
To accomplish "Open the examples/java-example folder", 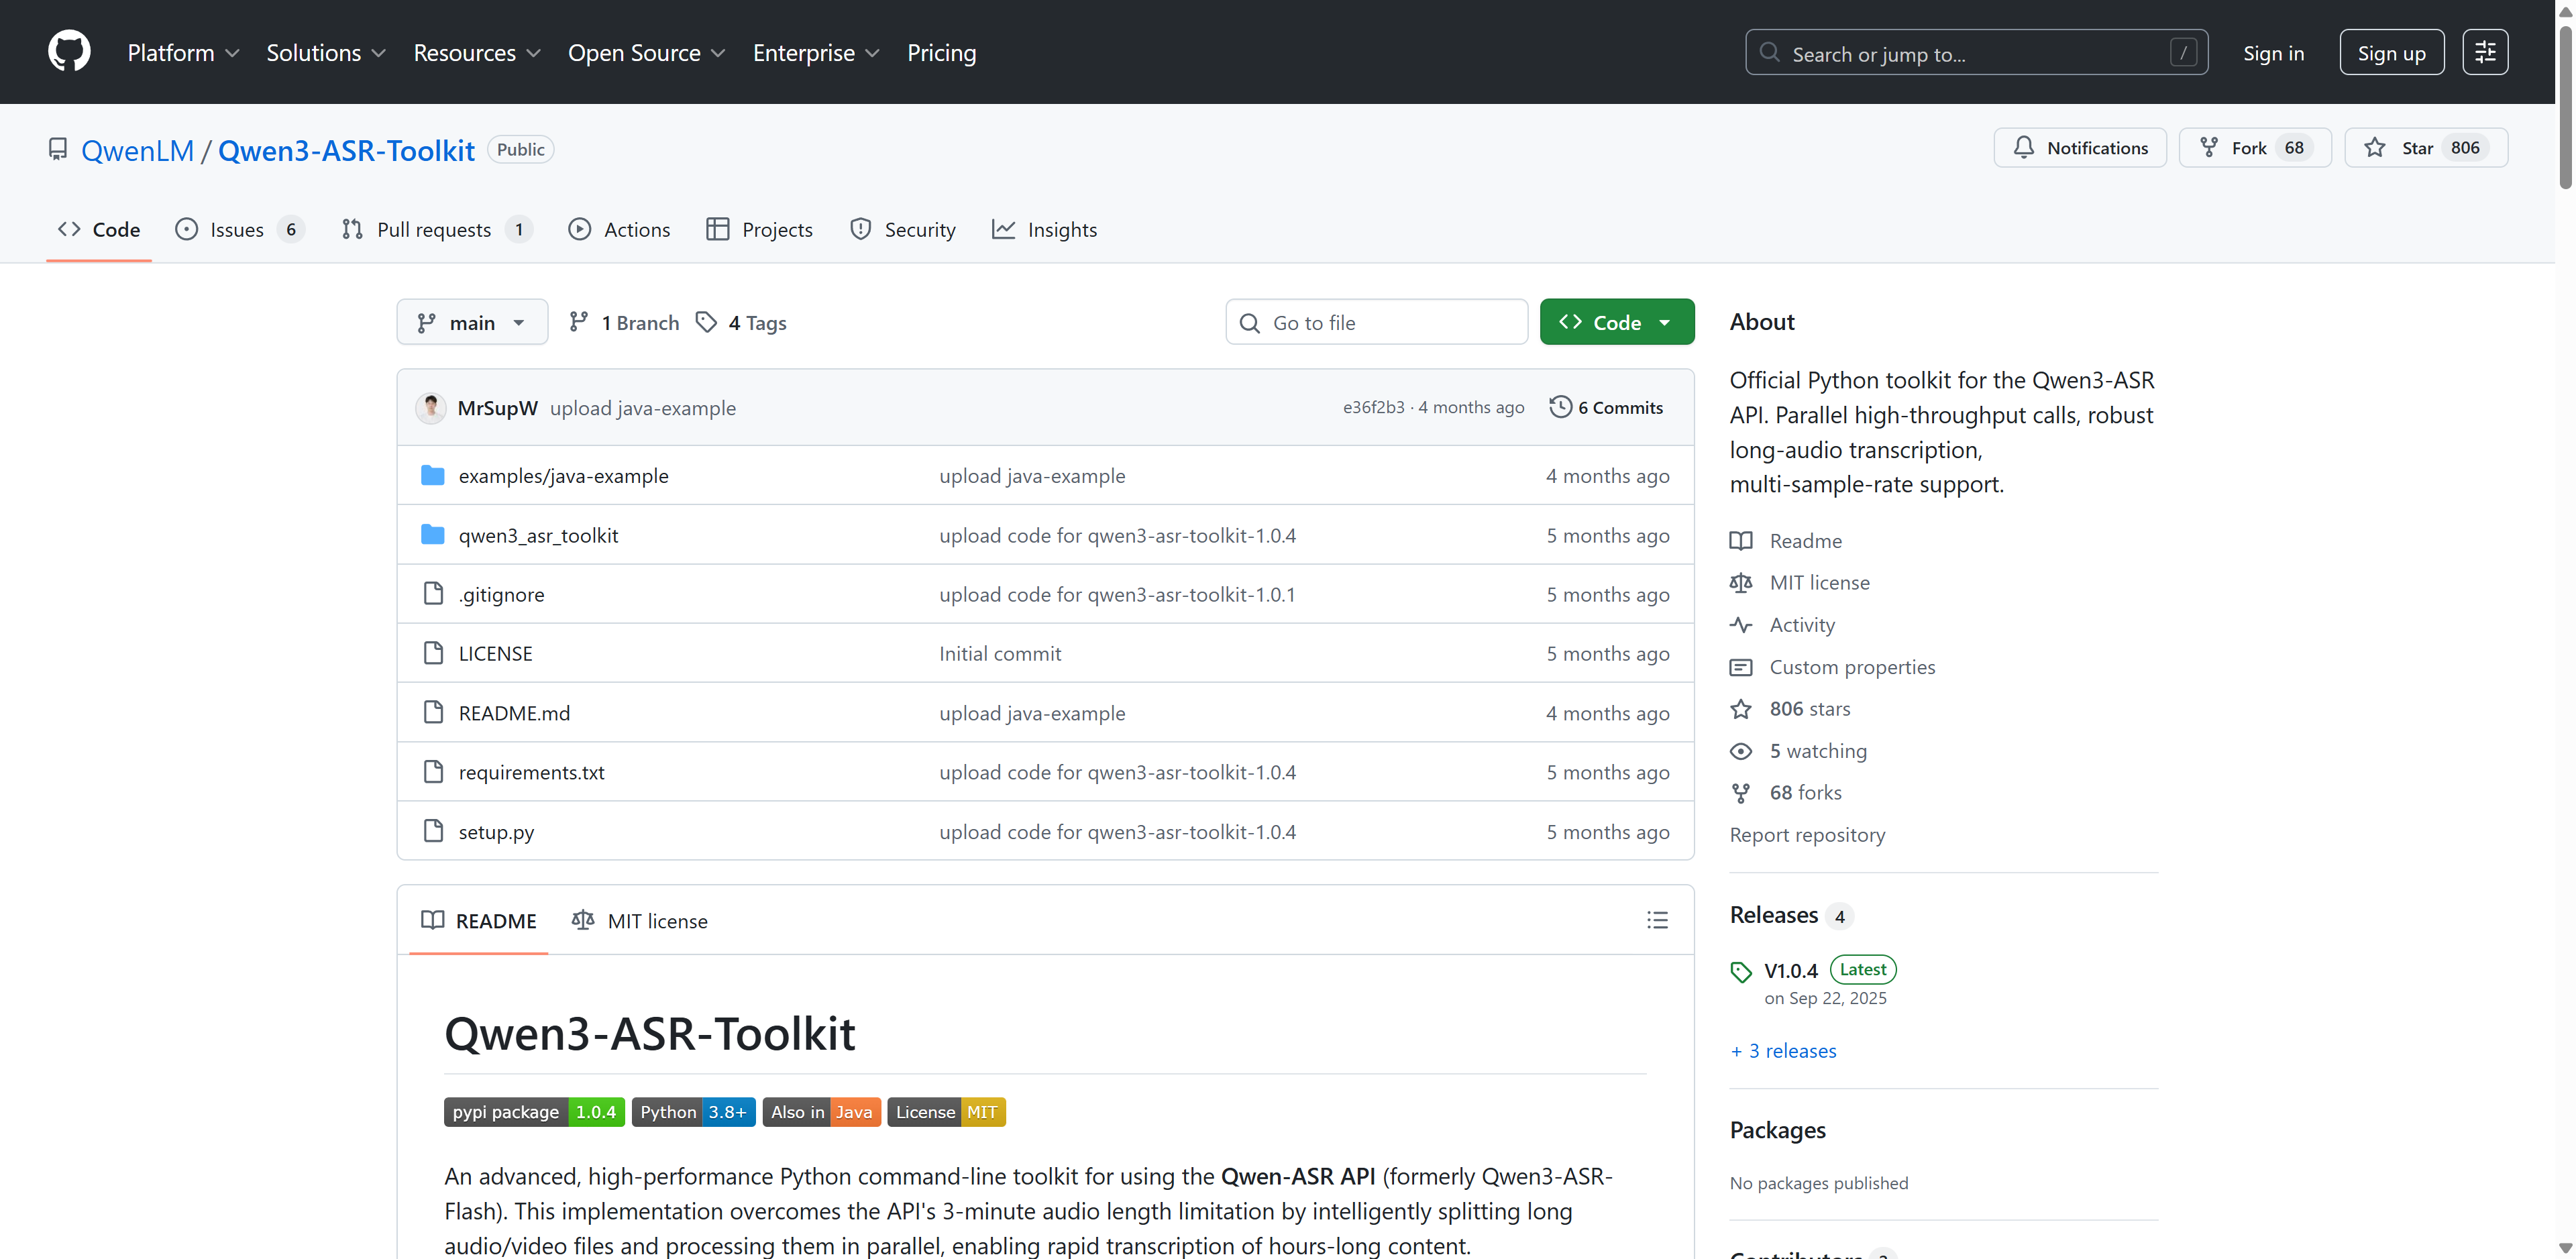I will [563, 476].
